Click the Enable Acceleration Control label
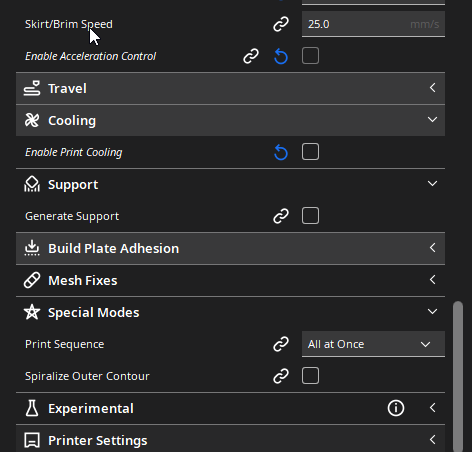The image size is (472, 452). (x=90, y=56)
